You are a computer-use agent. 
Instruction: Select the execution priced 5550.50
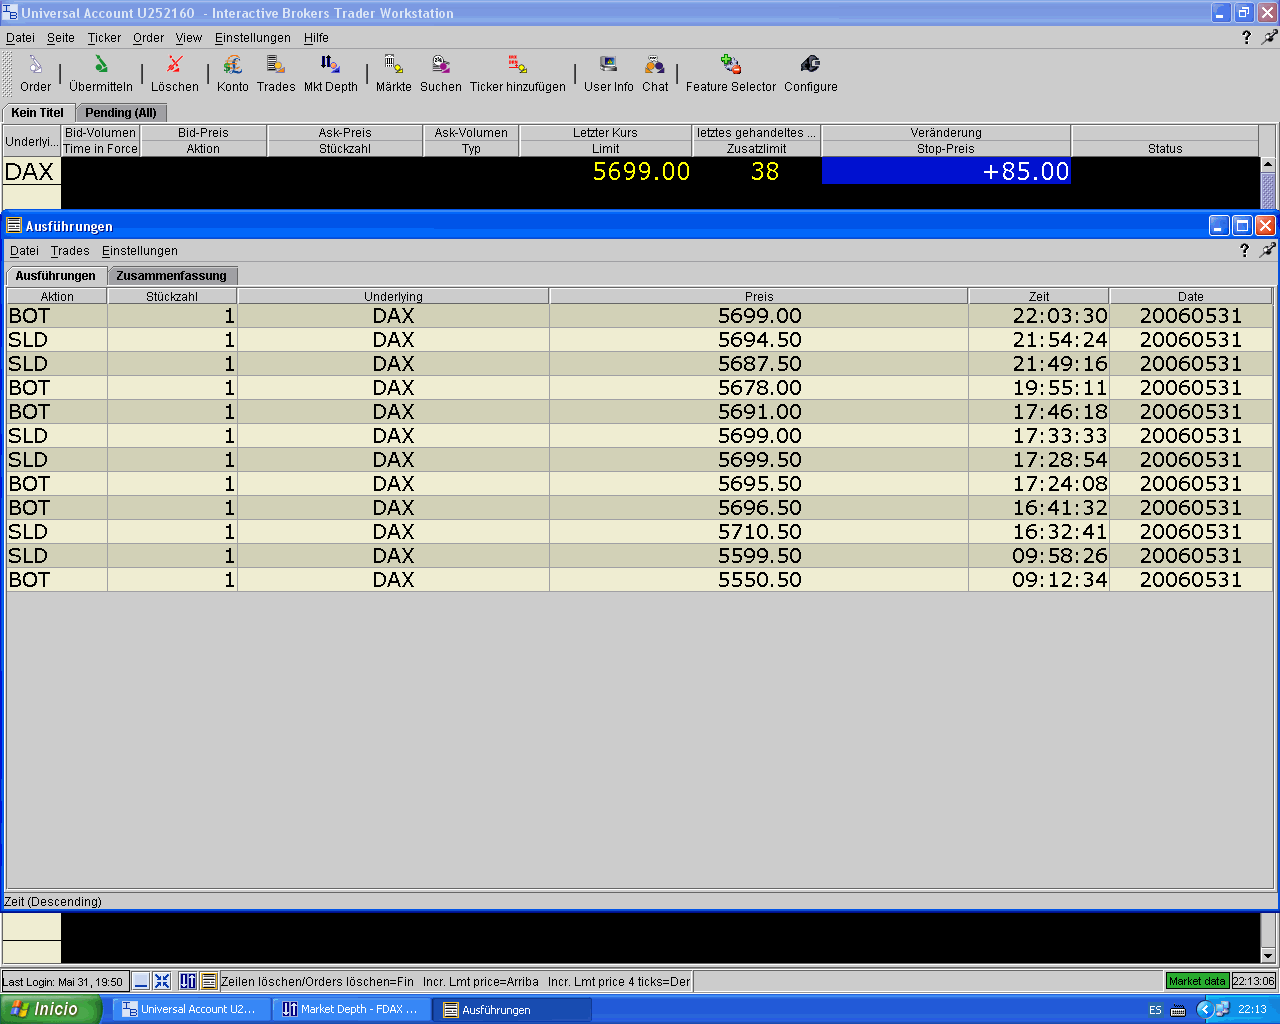coord(640,580)
